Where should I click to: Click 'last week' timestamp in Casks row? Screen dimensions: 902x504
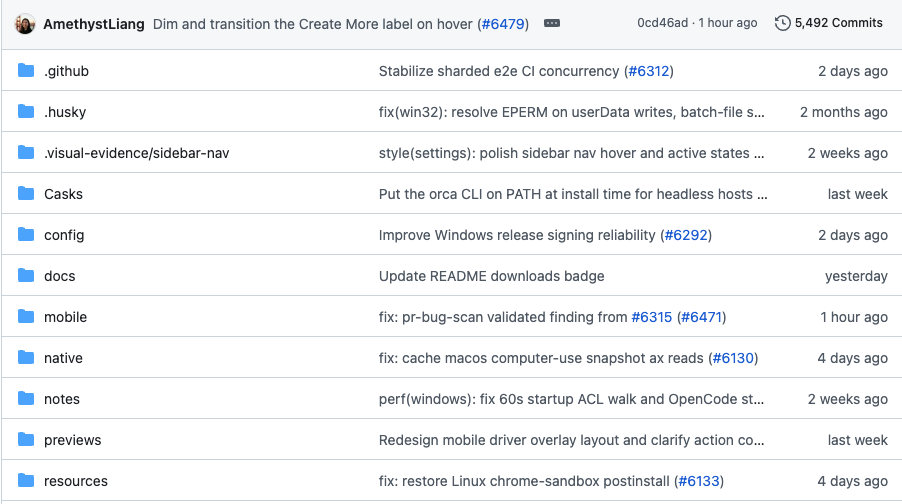coord(857,194)
